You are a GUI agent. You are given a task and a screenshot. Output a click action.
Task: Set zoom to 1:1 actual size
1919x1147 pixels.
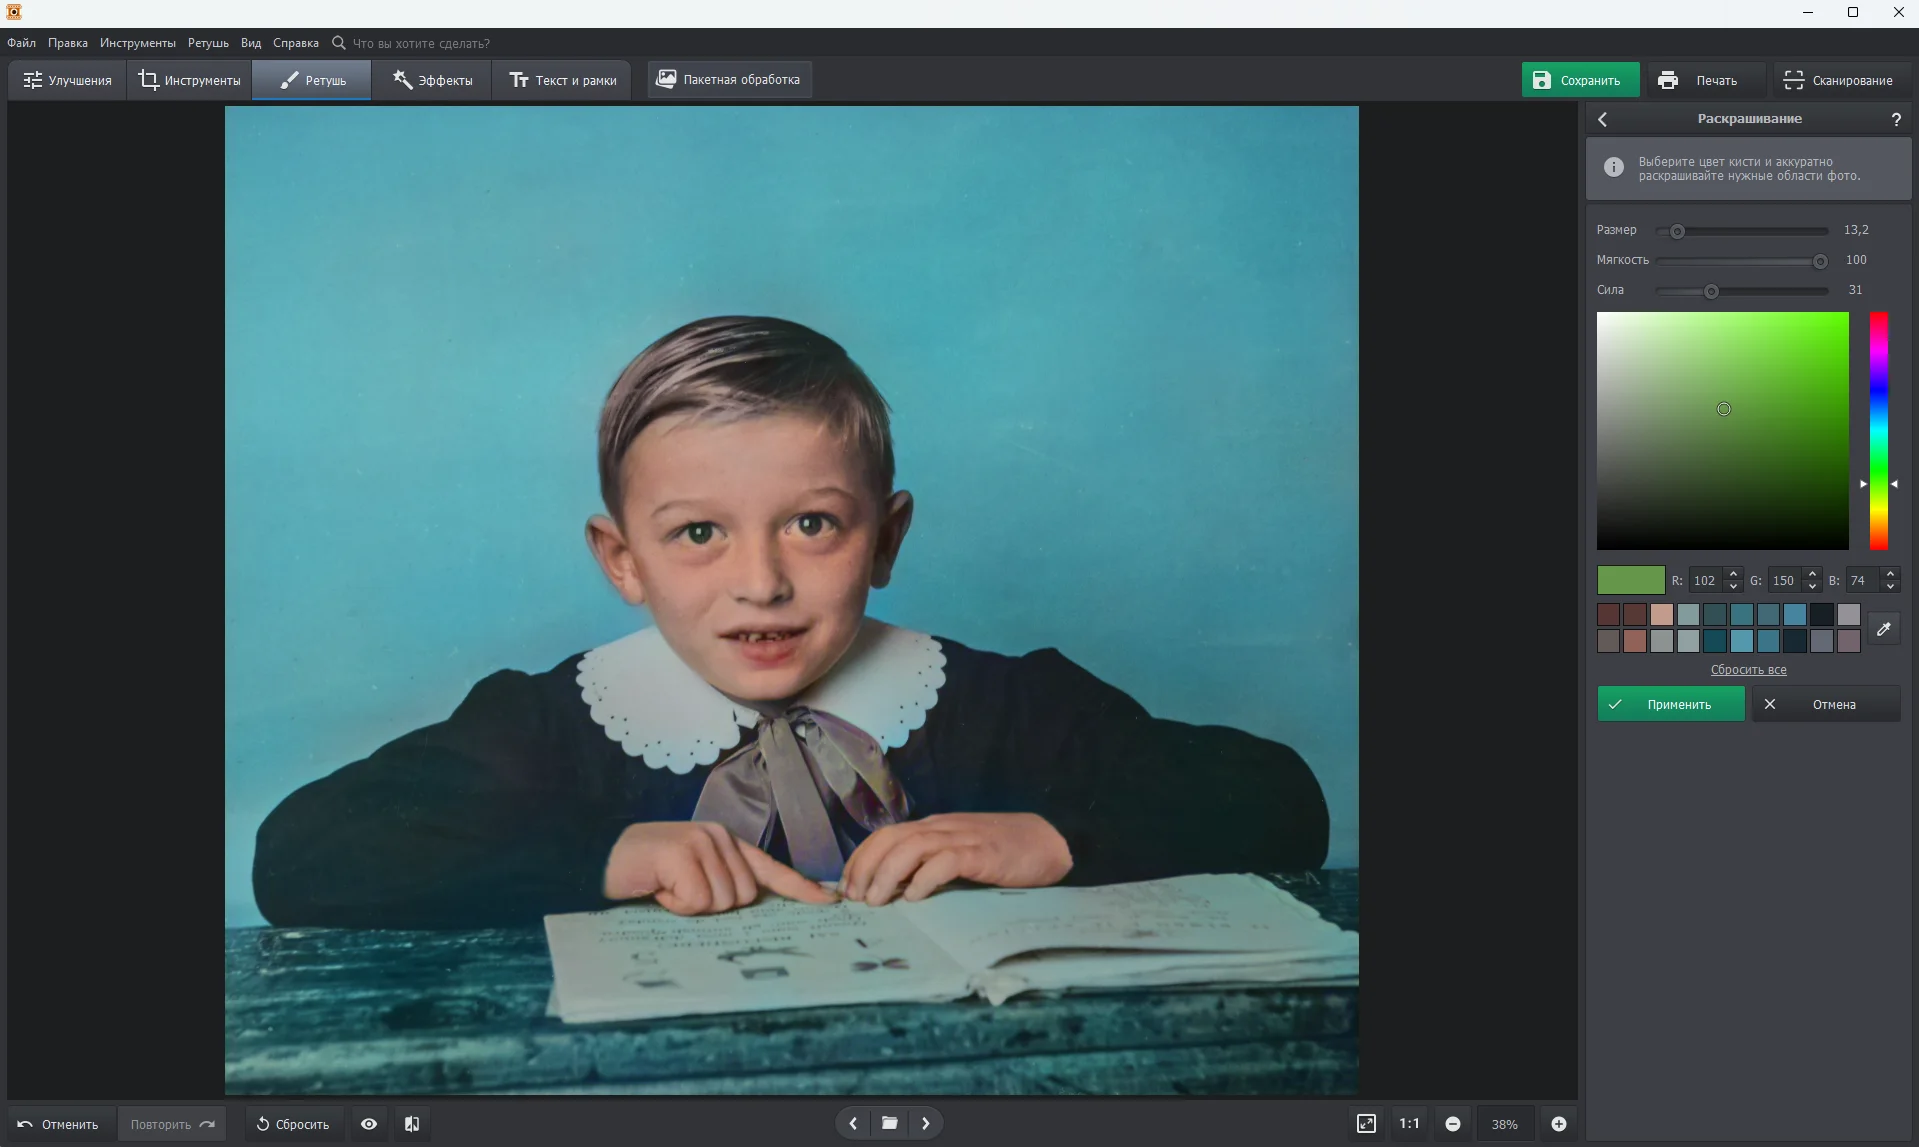(x=1409, y=1124)
